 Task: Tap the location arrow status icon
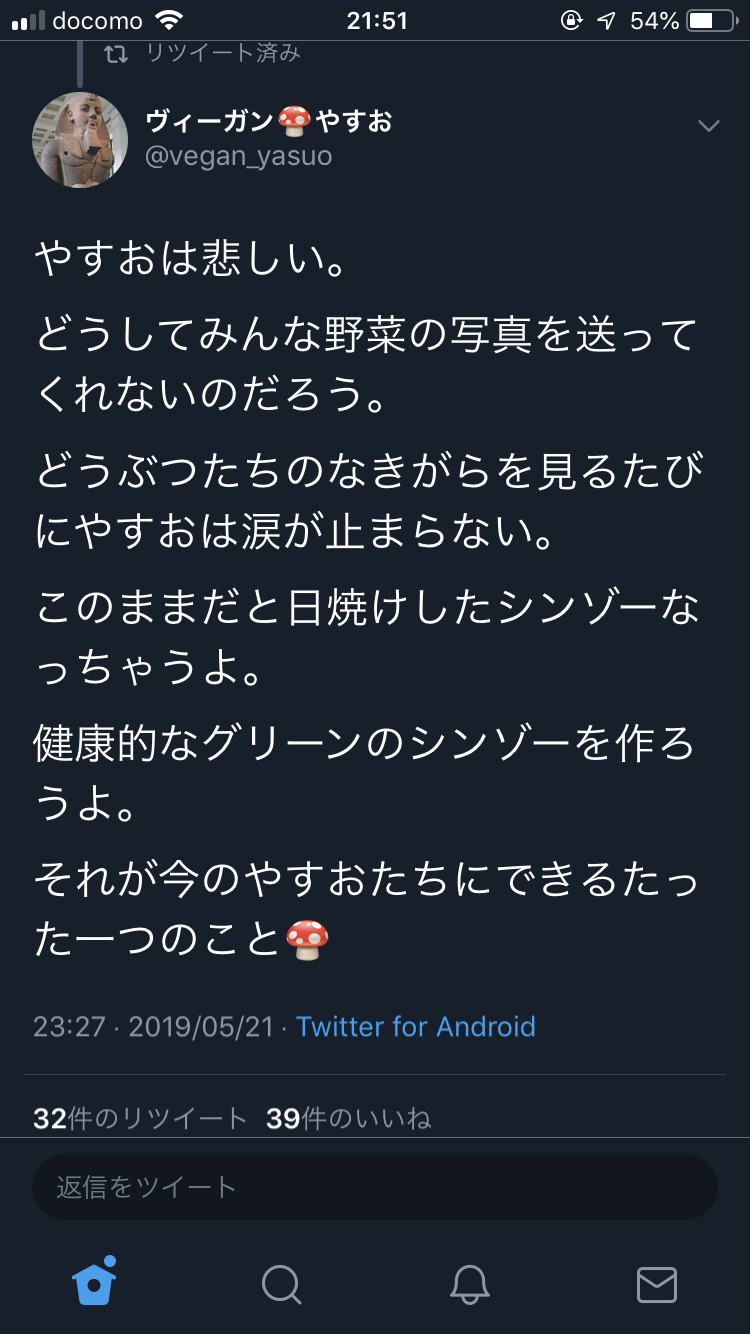[607, 20]
